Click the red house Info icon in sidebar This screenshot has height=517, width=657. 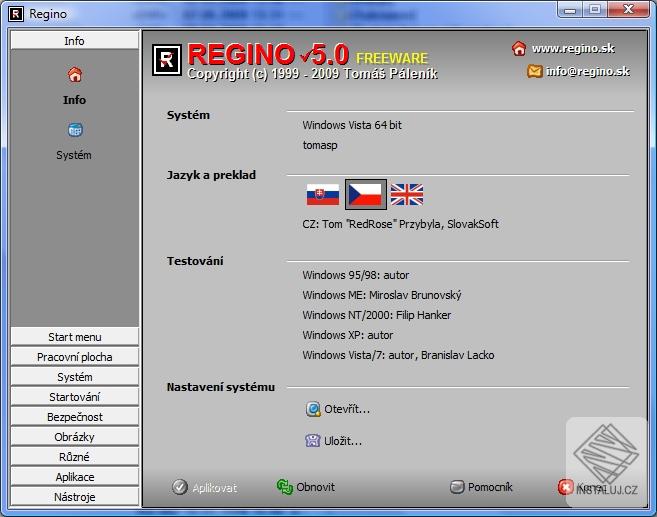tap(75, 75)
